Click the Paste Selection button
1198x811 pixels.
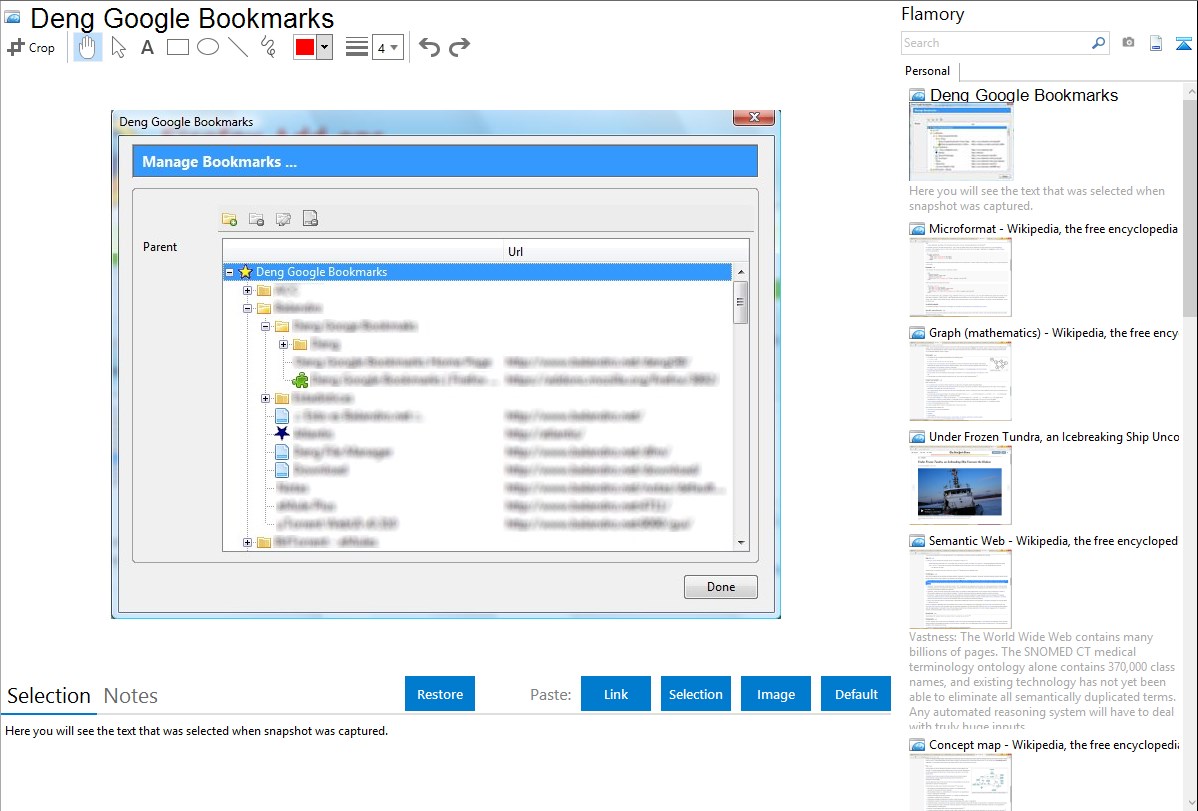tap(696, 694)
